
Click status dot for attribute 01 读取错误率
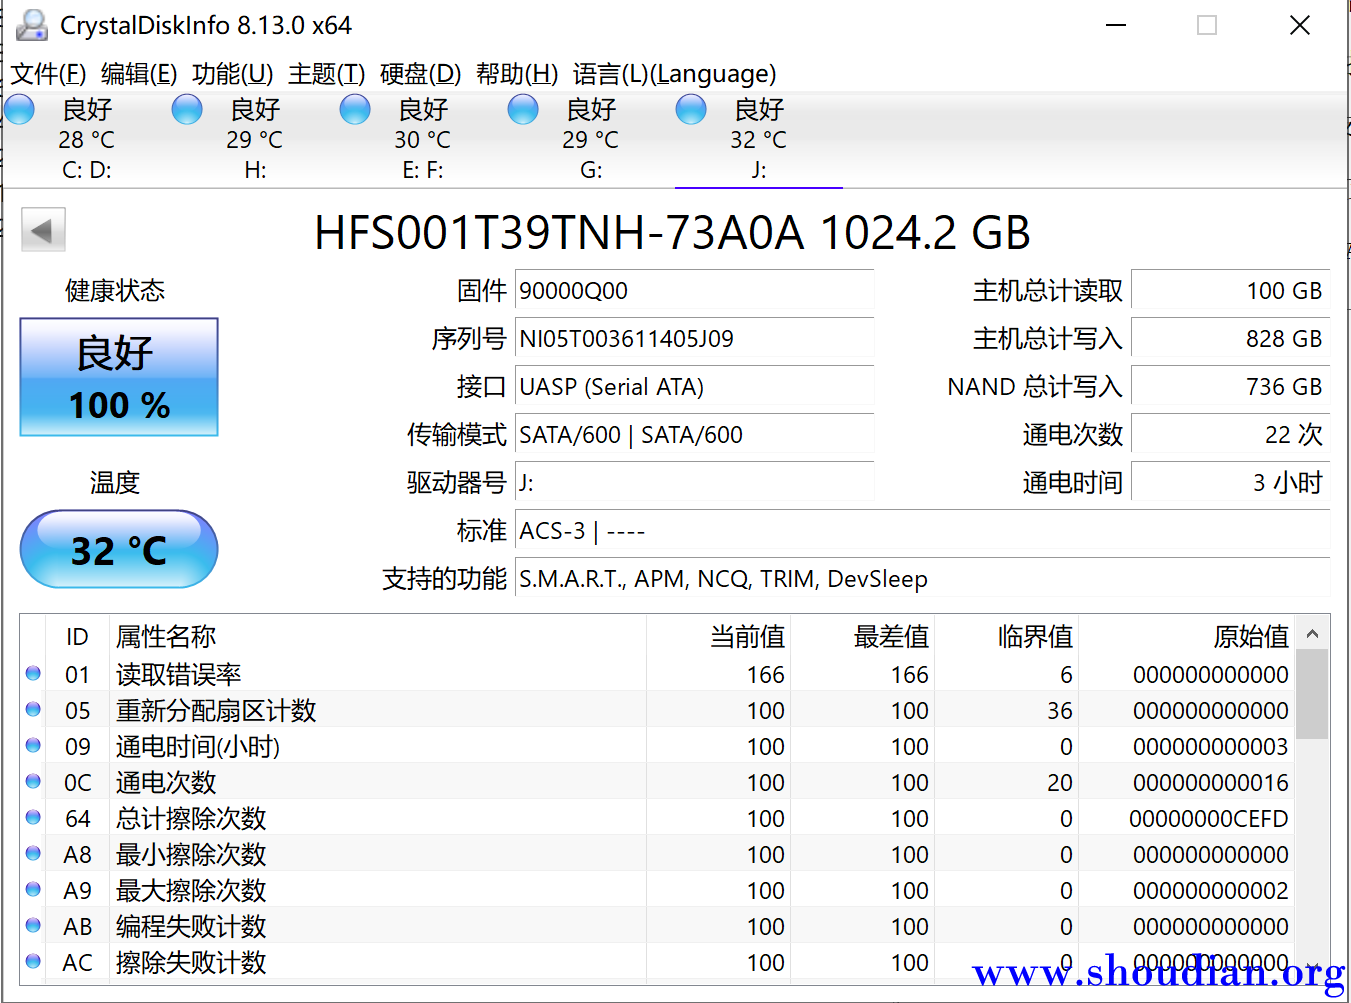point(33,673)
